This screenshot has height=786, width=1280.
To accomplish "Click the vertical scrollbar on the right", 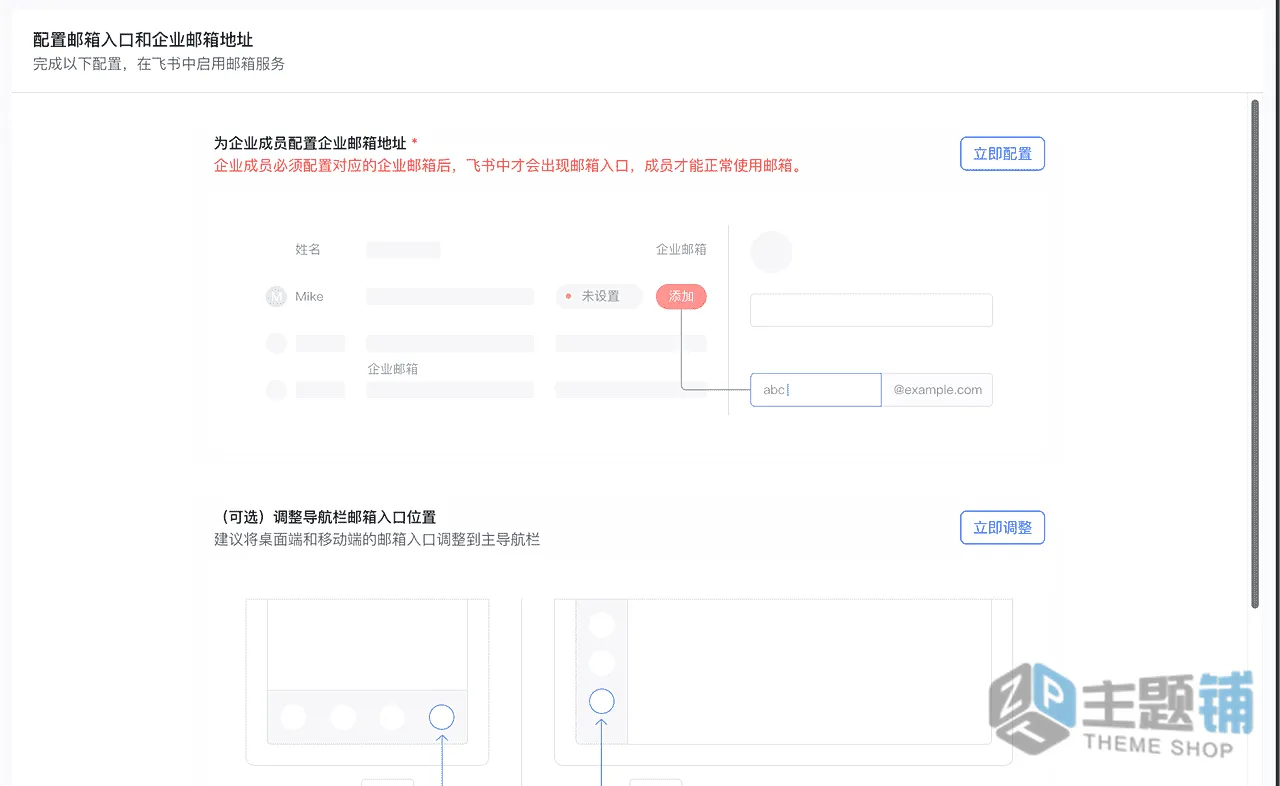I will 1255,352.
